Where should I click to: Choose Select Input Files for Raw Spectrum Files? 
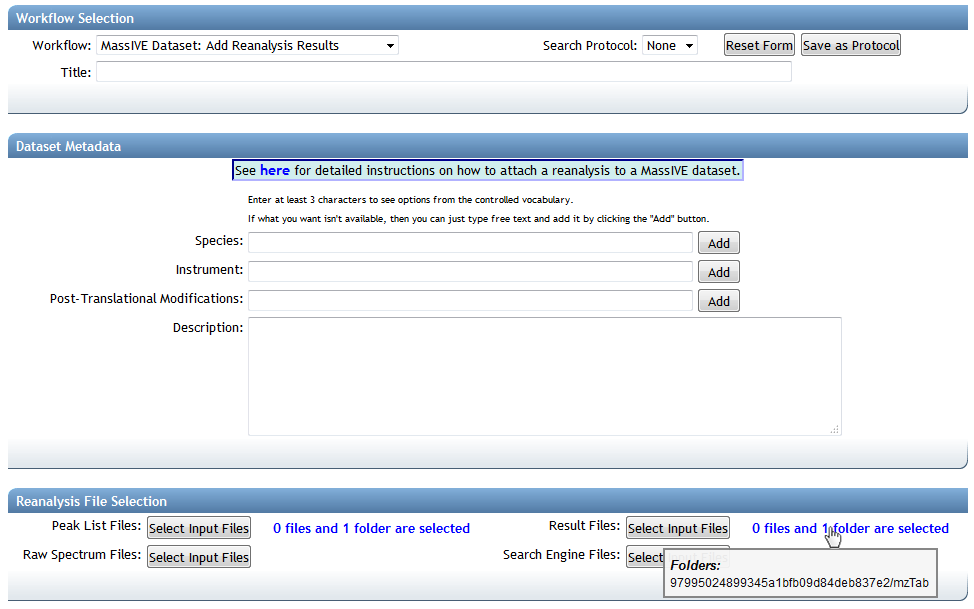pyautogui.click(x=198, y=557)
